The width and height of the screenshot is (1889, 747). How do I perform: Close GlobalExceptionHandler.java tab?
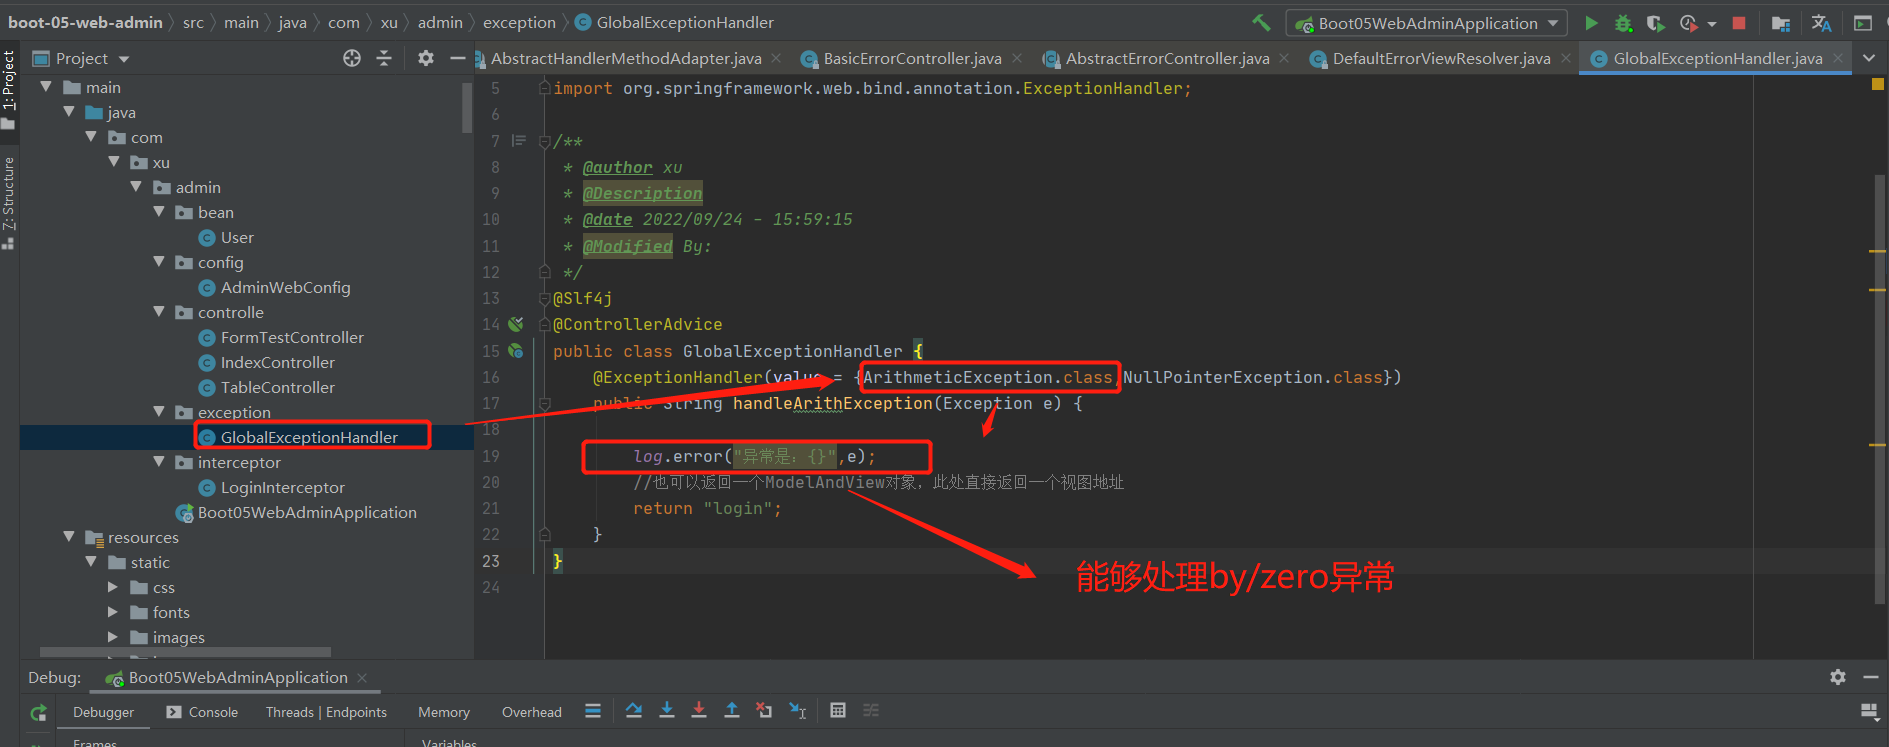pos(1838,58)
